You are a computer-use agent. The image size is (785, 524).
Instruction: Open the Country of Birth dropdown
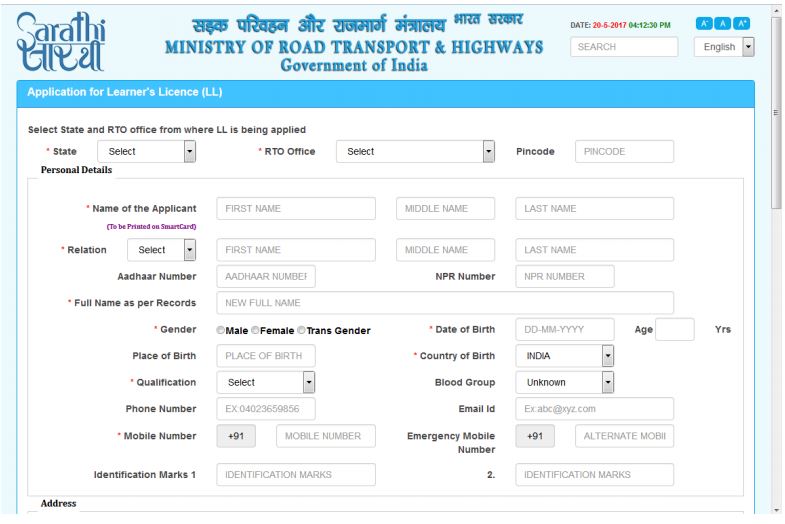coord(564,356)
